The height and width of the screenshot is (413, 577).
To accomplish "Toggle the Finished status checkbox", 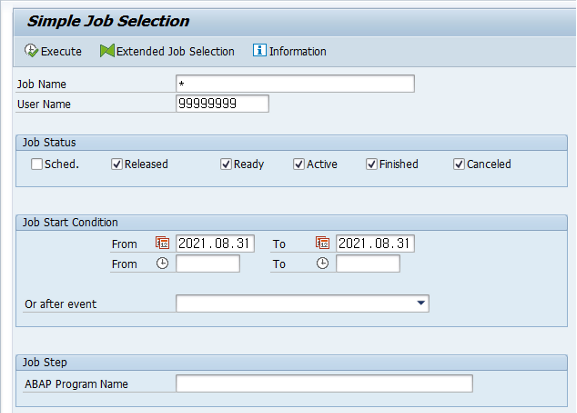I will (x=371, y=164).
